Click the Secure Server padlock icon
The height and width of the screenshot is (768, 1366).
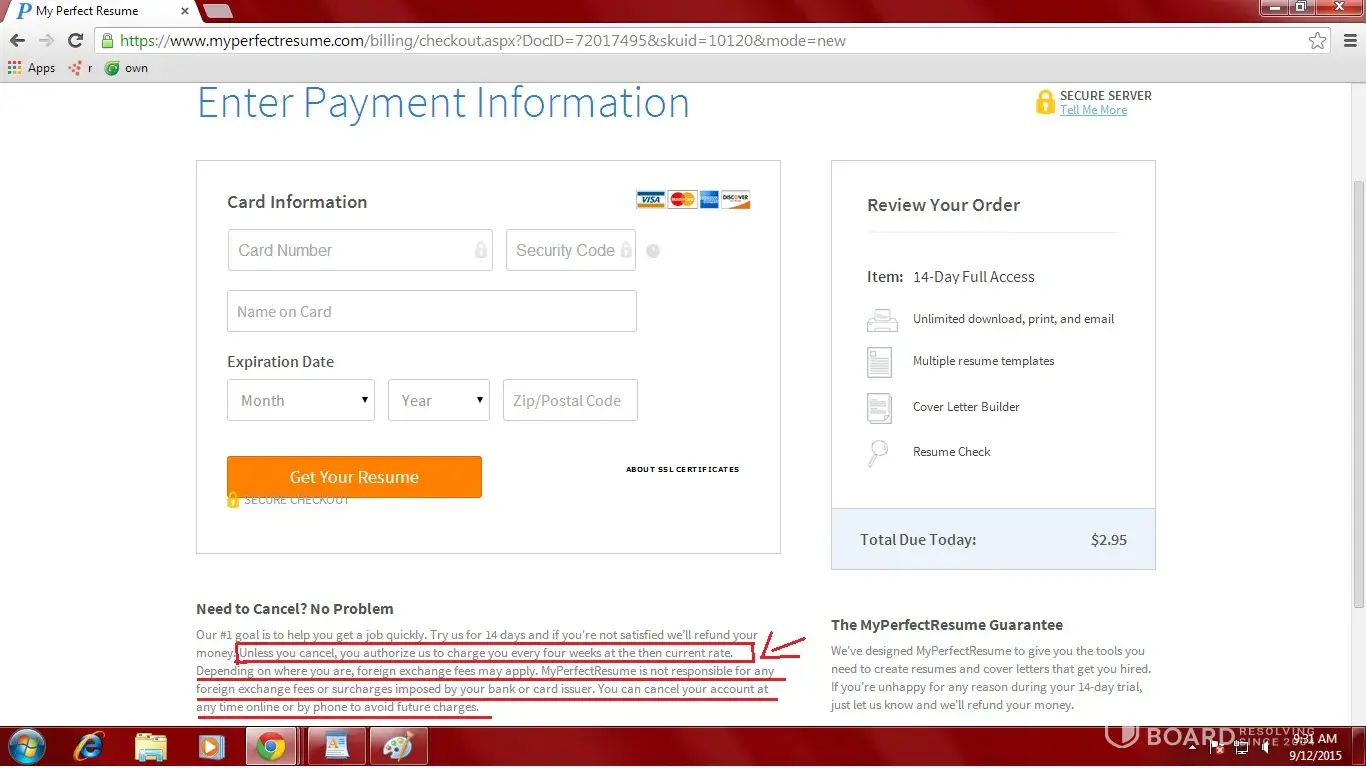click(1045, 102)
